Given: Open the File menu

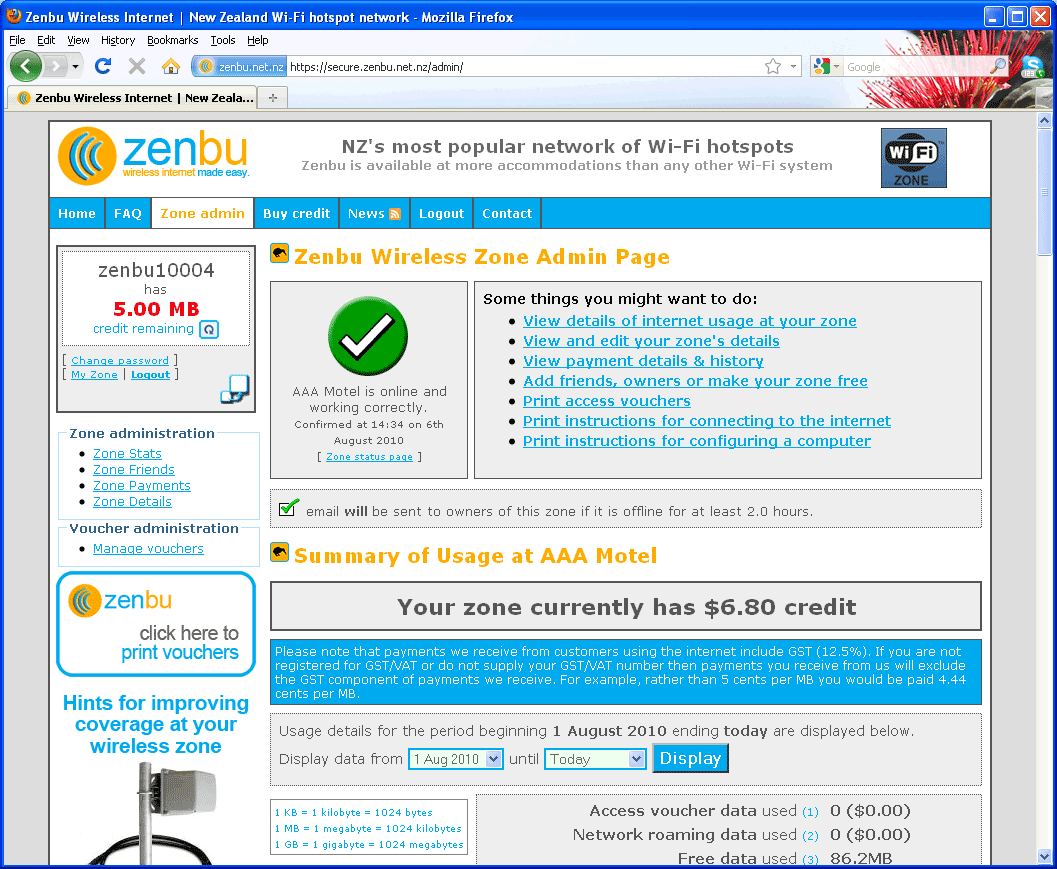Looking at the screenshot, I should [17, 40].
